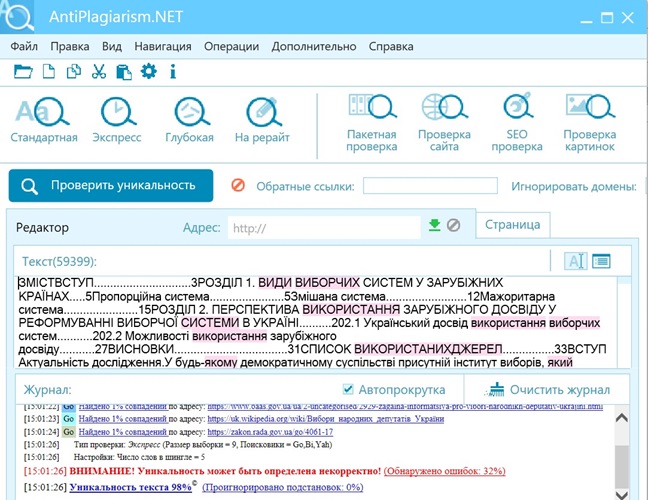Start Стандартная check
Viewport: 648px width, 500px height.
pyautogui.click(x=44, y=120)
